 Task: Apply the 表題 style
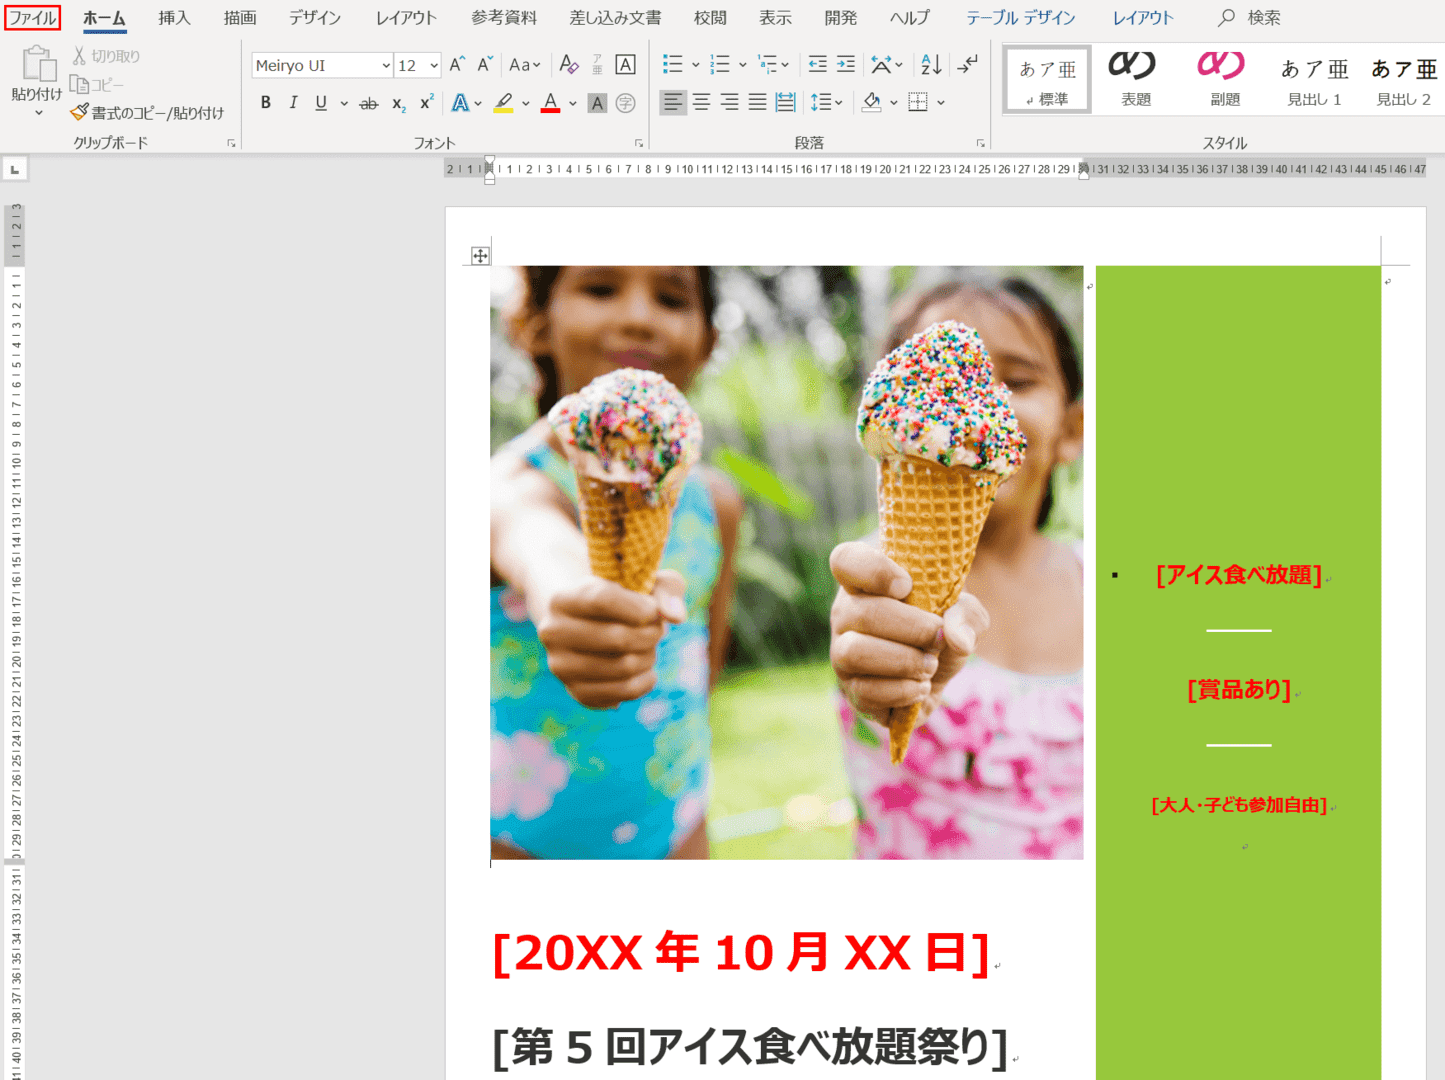click(1136, 80)
